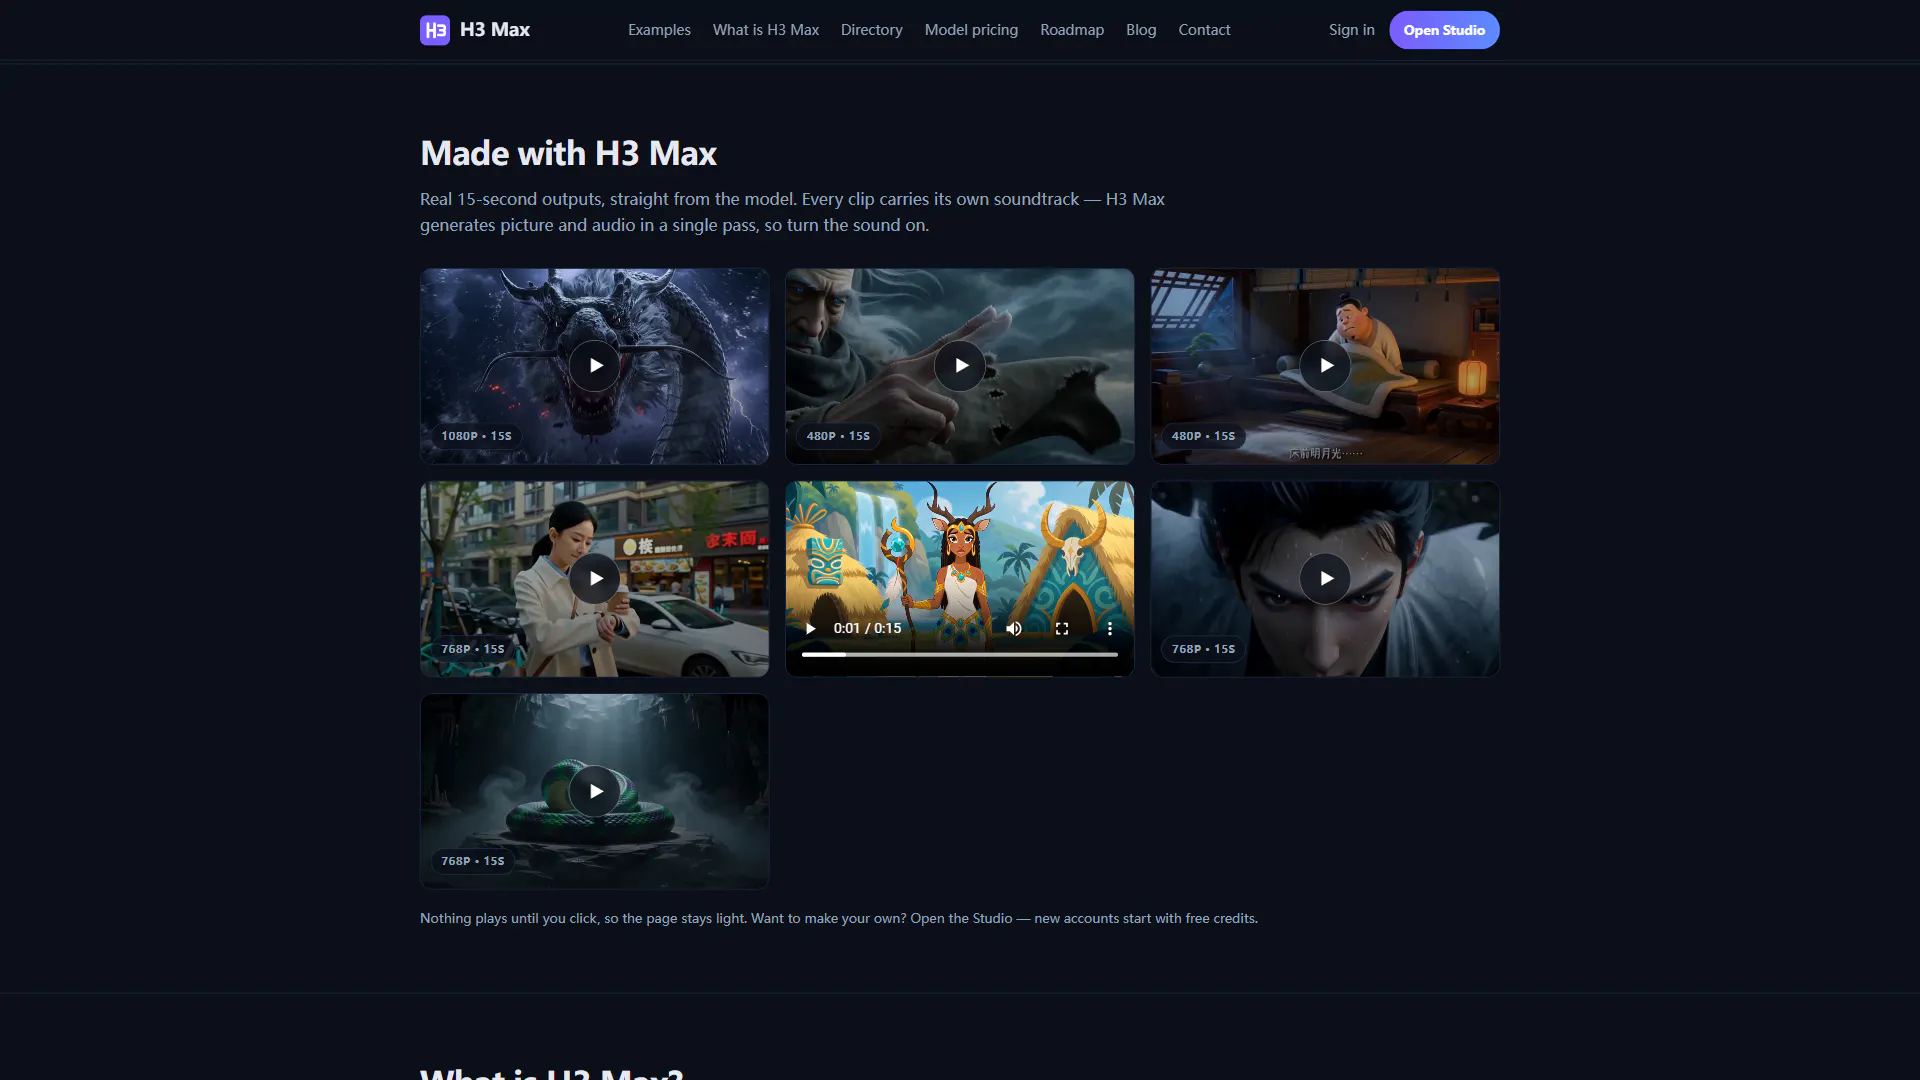
Task: Select the 480P • 15S badge on cartoon clip
Action: (1203, 436)
